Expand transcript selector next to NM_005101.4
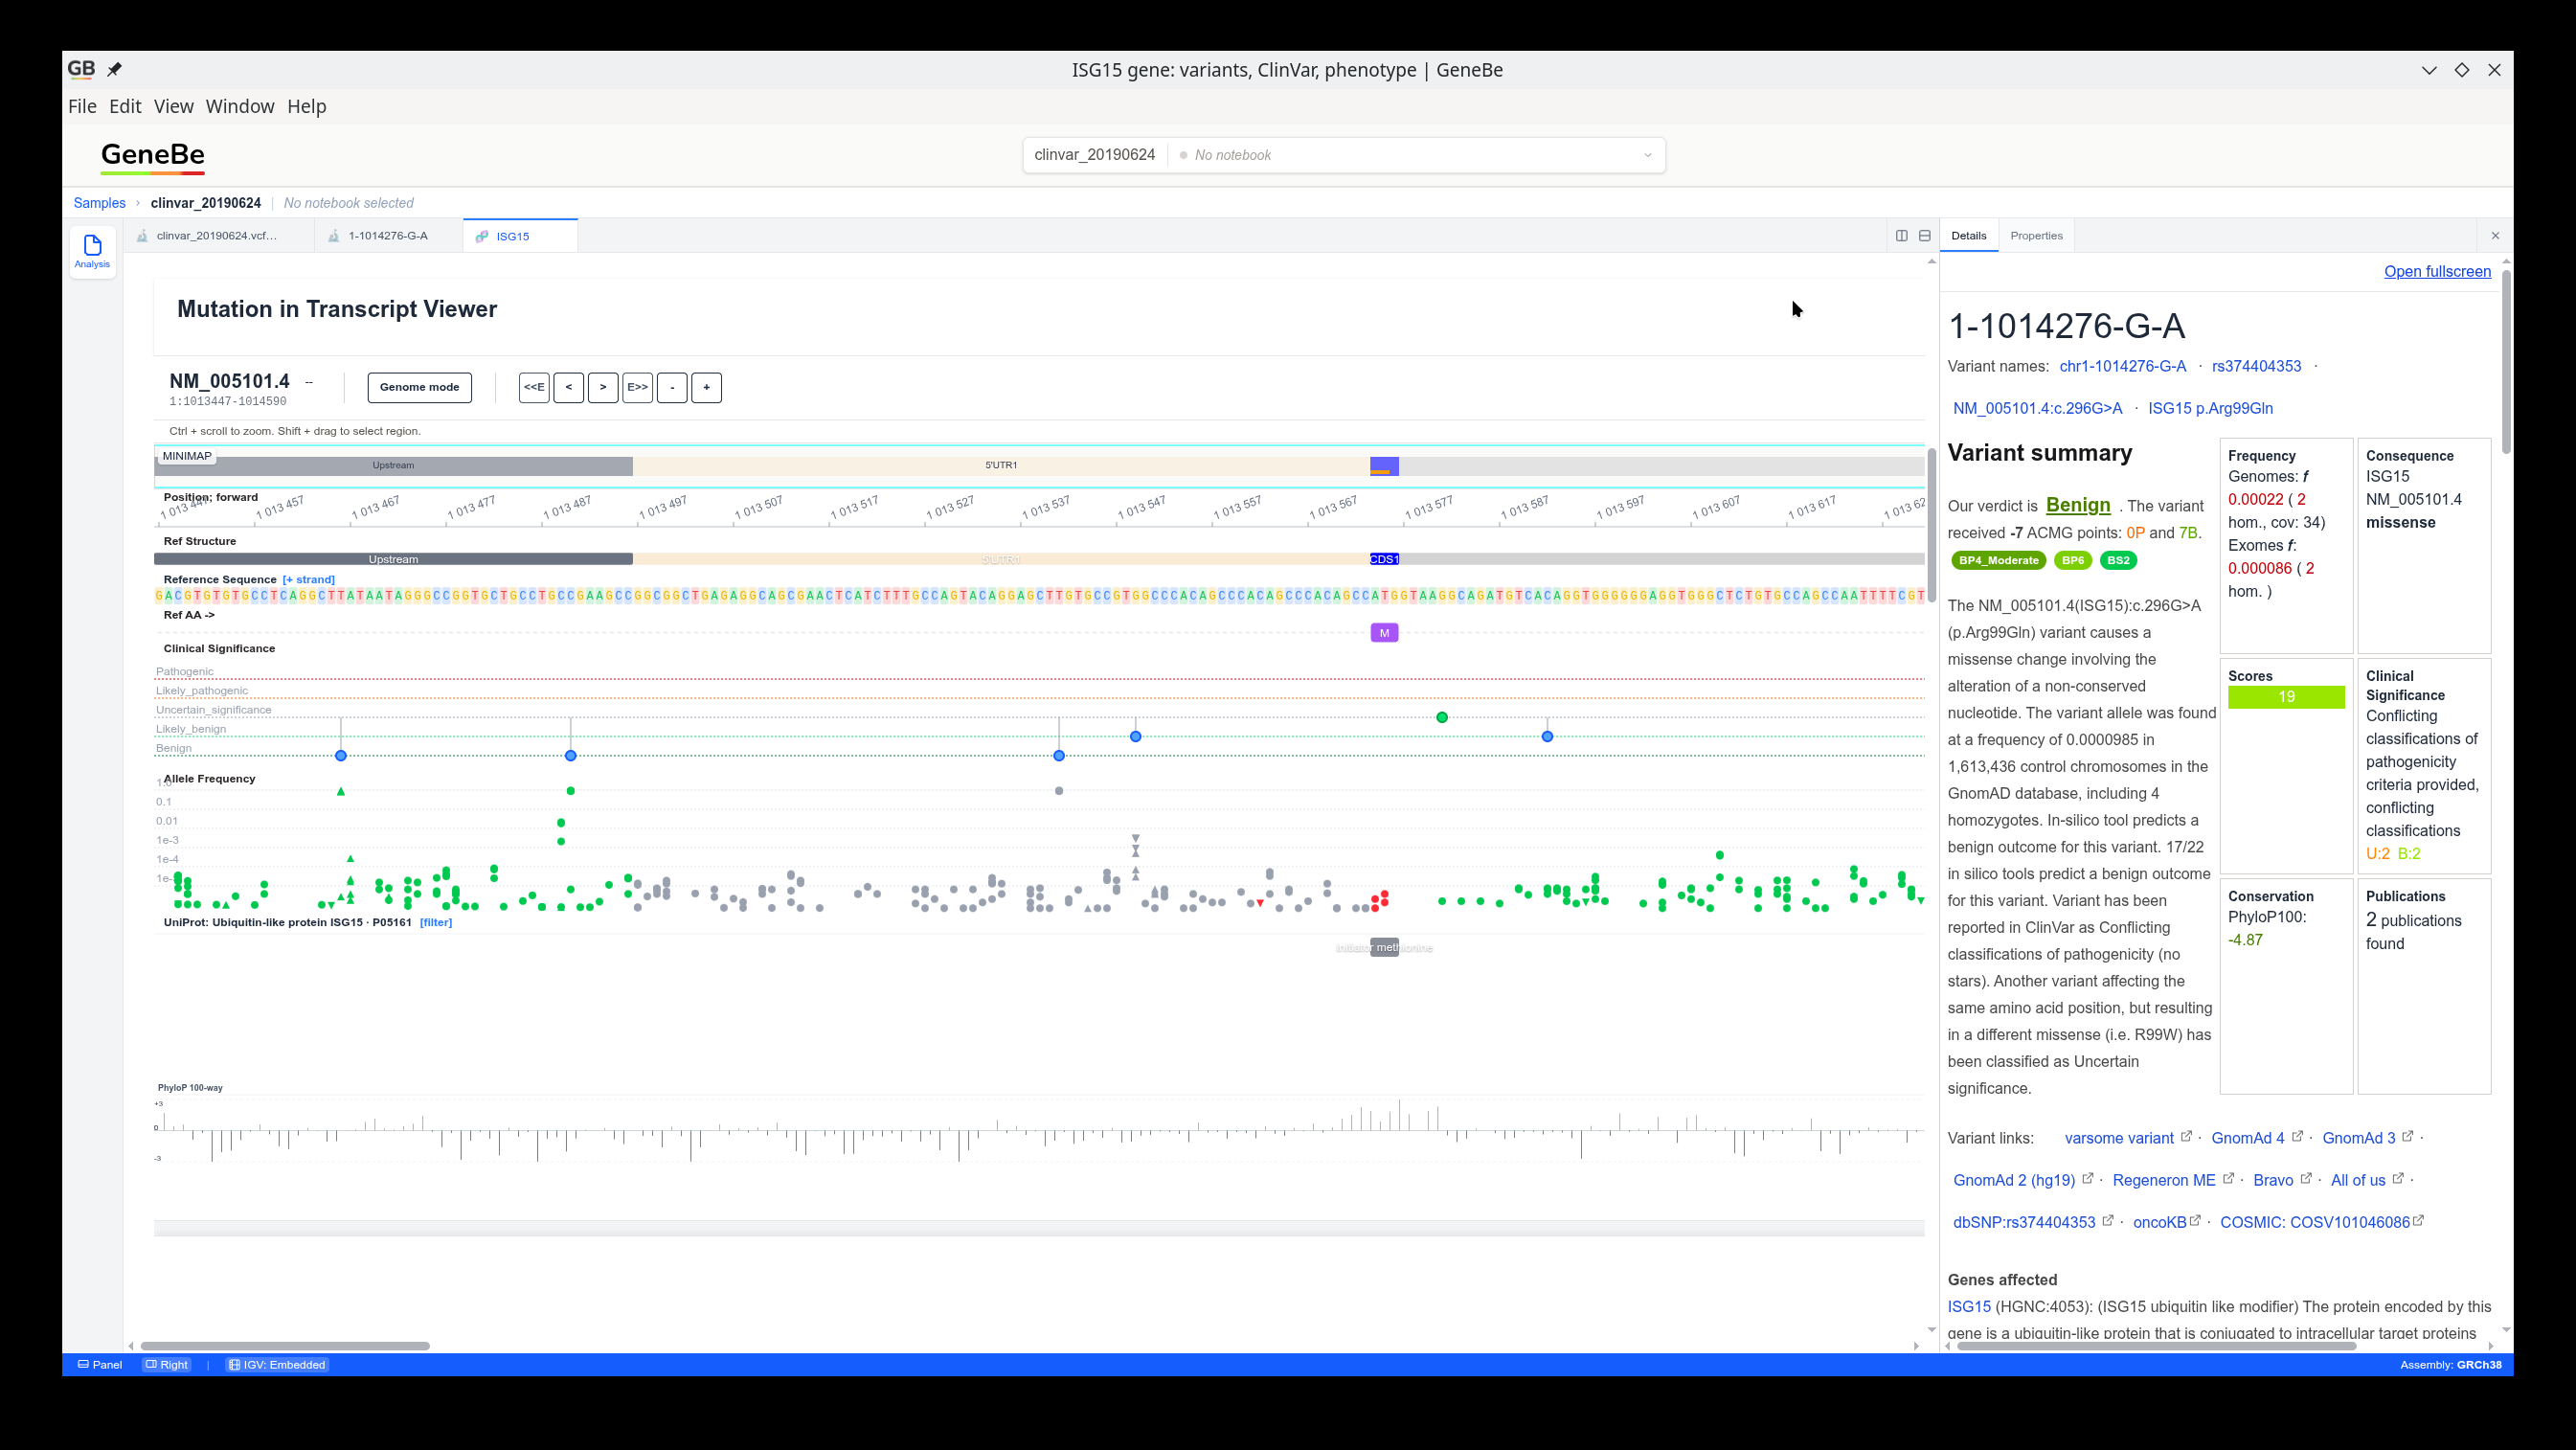Image resolution: width=2576 pixels, height=1450 pixels. [309, 382]
